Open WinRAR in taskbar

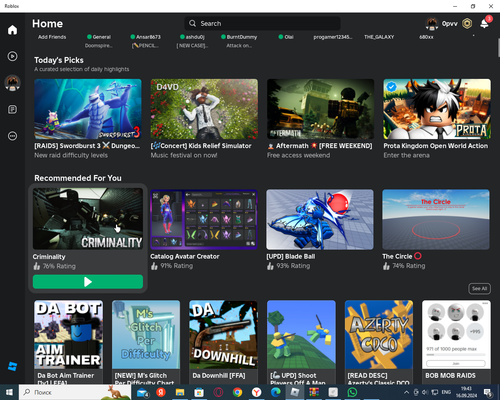(314, 392)
